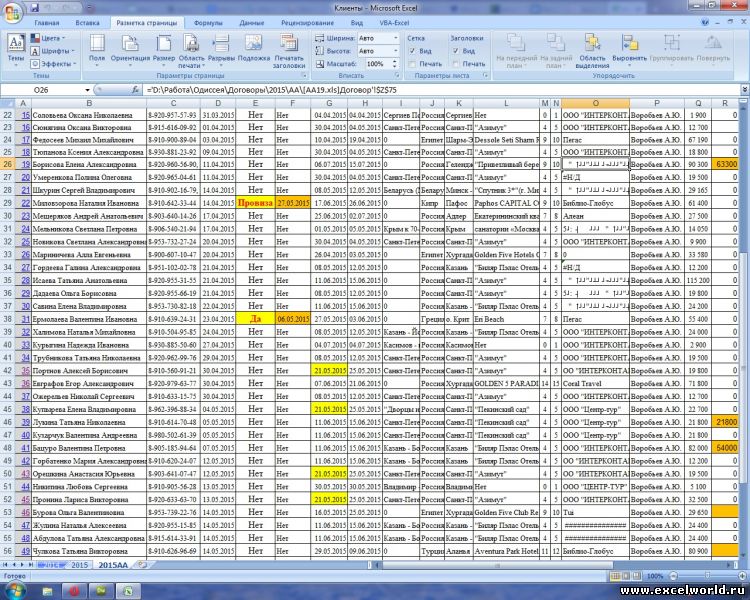Click Insert Worksheet tab icon

(x=142, y=565)
